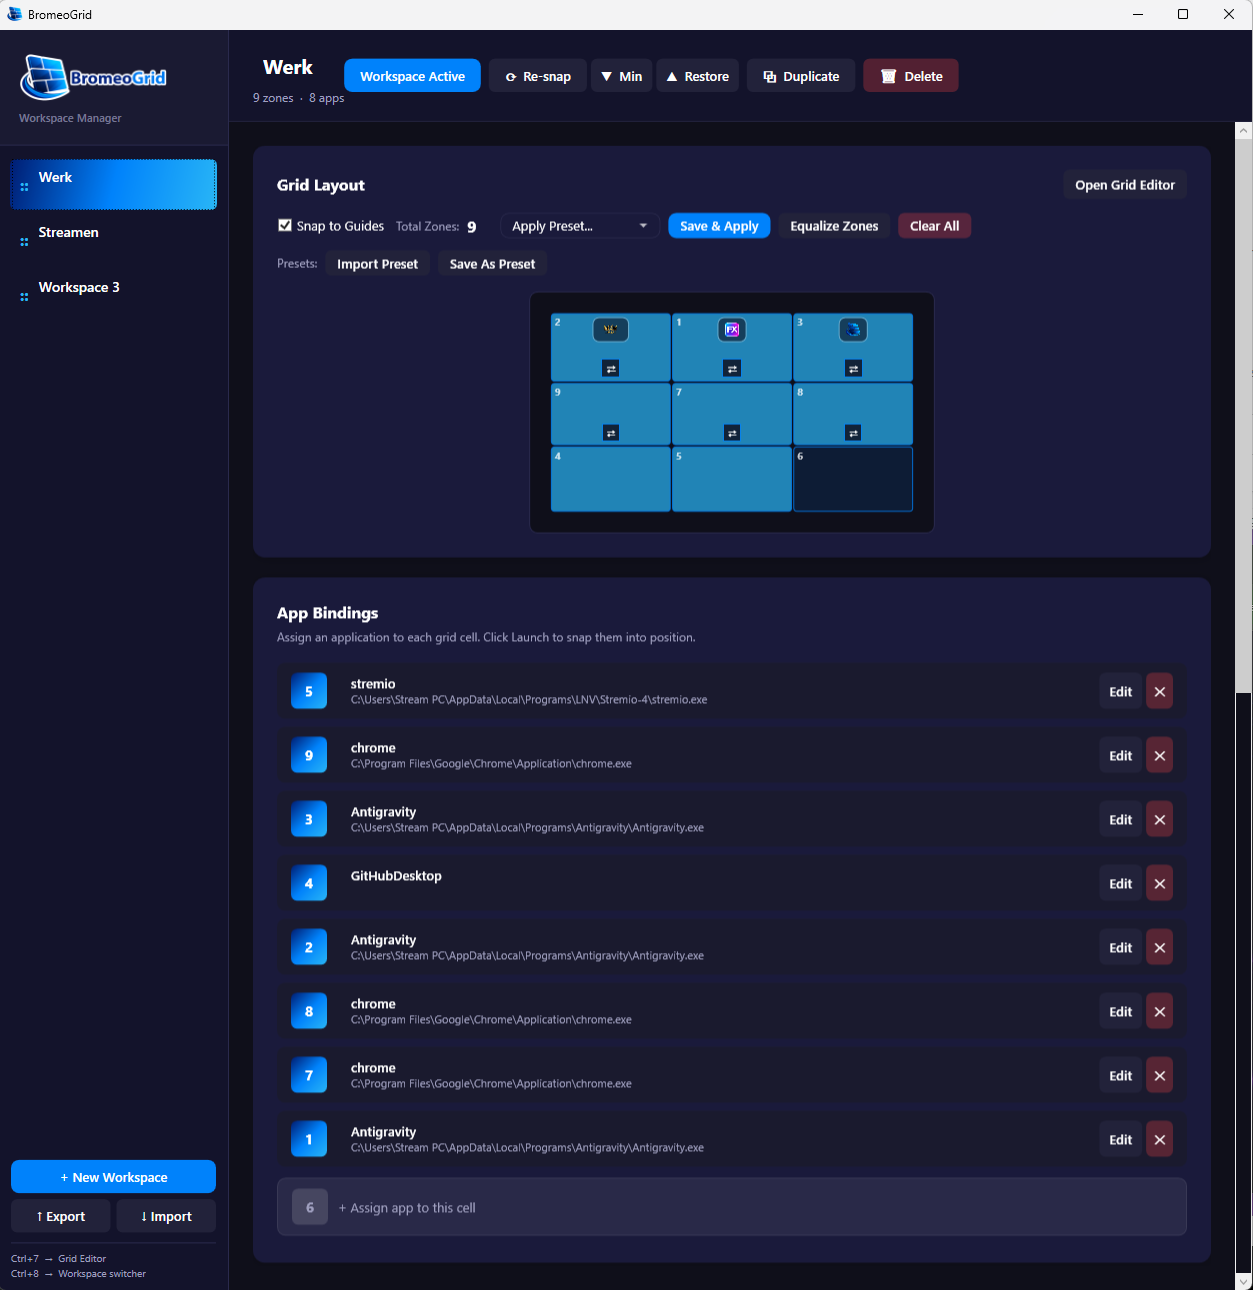Remove the chrome binding for zone 9

click(1159, 755)
